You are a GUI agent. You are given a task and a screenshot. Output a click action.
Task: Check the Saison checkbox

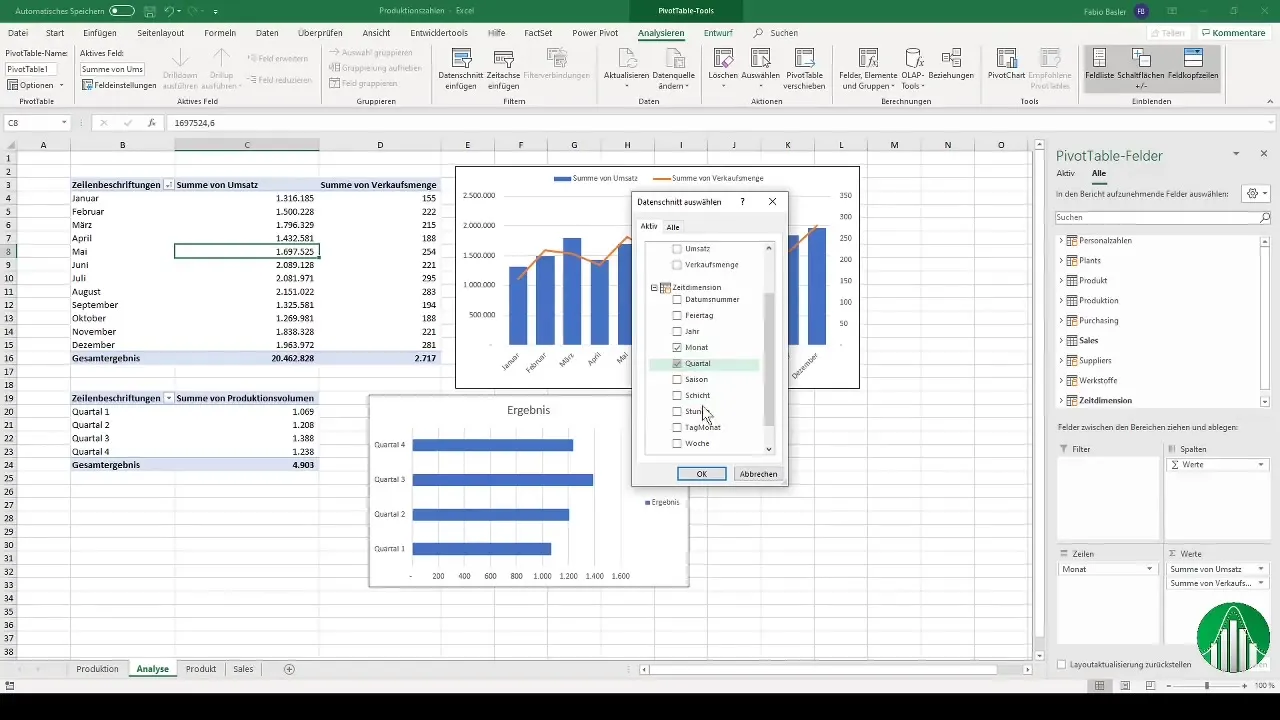click(x=677, y=379)
